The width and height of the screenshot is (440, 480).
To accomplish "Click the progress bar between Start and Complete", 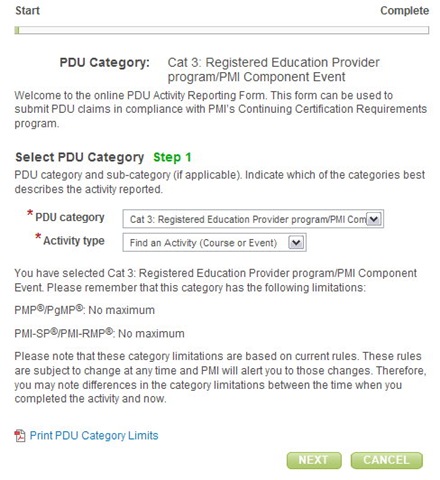I will coord(222,30).
